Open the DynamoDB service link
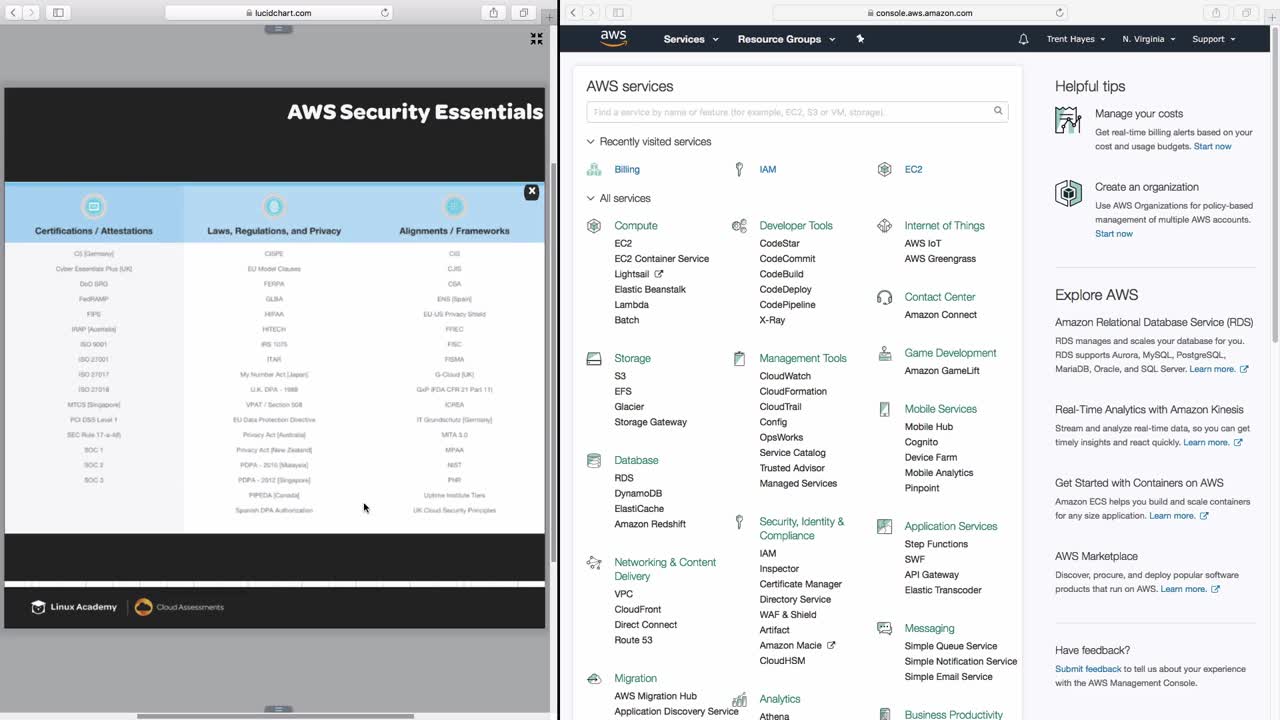This screenshot has height=720, width=1280. pos(638,493)
